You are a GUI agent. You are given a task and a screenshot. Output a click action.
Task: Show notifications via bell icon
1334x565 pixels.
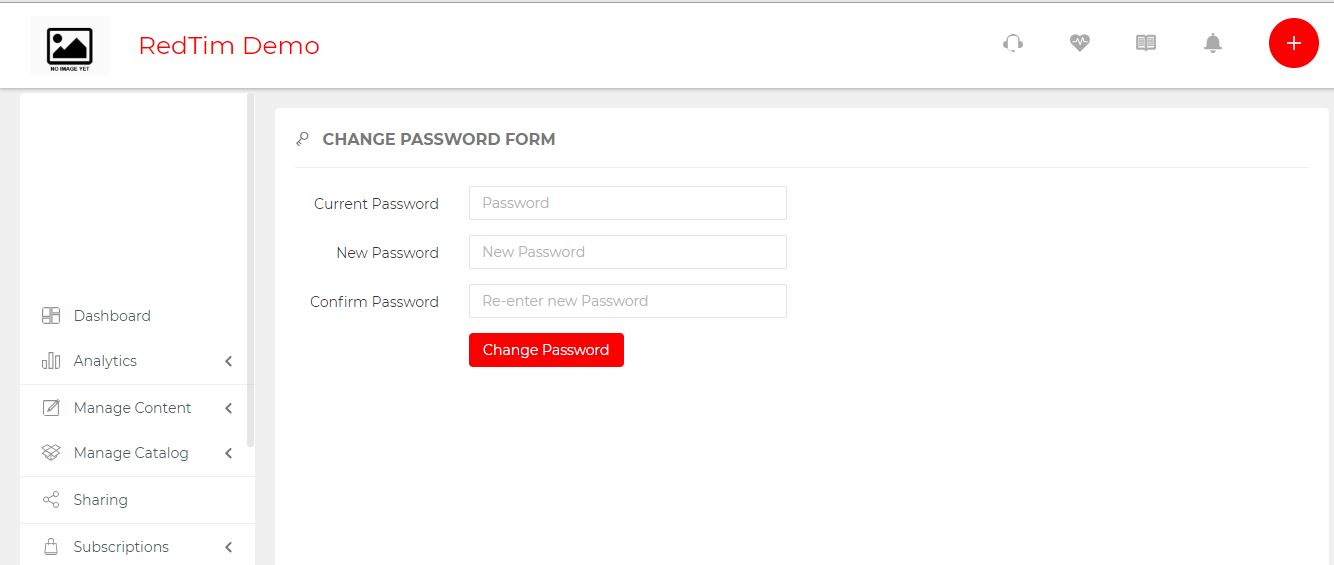click(x=1213, y=43)
